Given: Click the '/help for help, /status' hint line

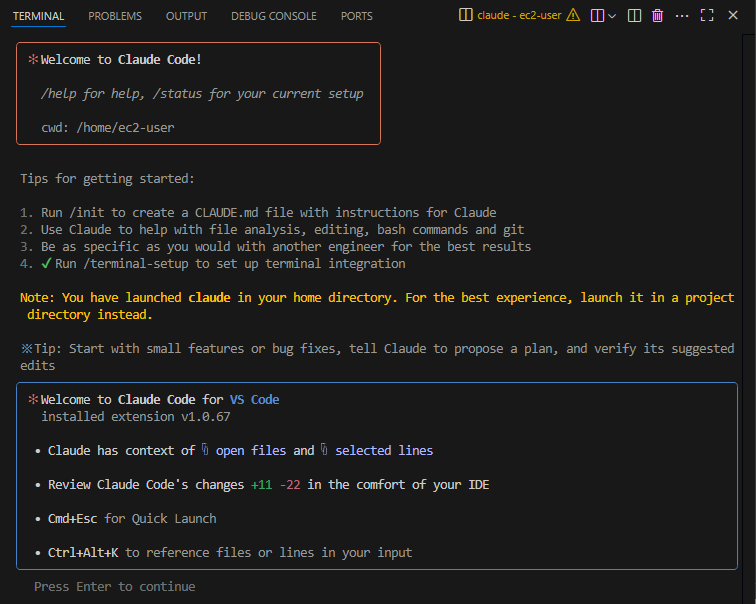Looking at the screenshot, I should point(202,94).
